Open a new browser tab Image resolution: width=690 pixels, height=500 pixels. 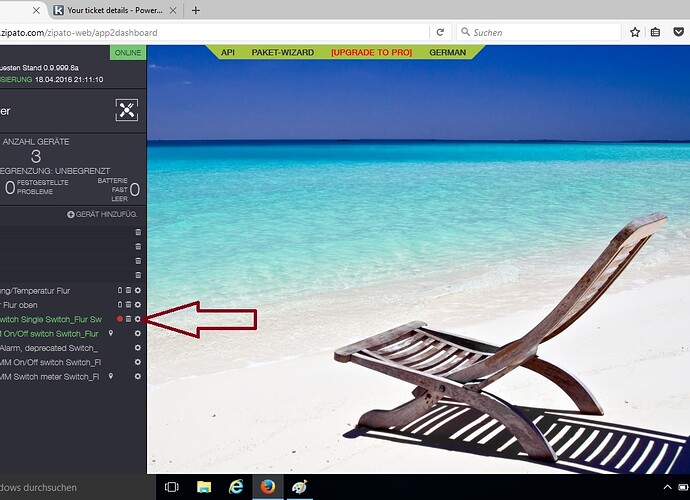click(196, 10)
